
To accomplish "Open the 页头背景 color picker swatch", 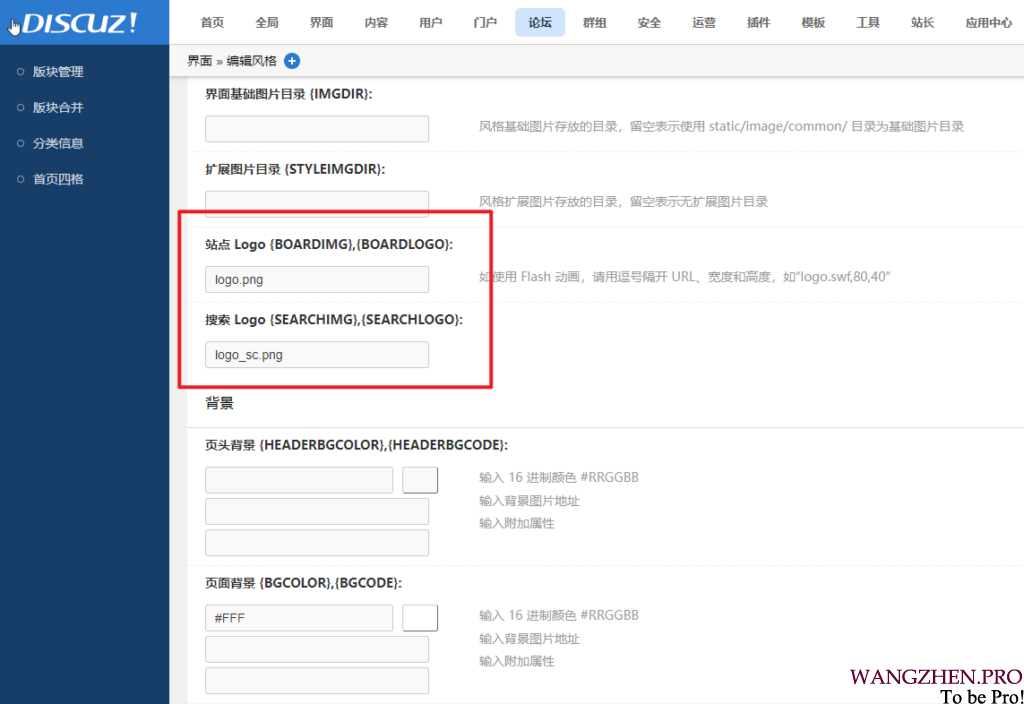I will [x=420, y=480].
